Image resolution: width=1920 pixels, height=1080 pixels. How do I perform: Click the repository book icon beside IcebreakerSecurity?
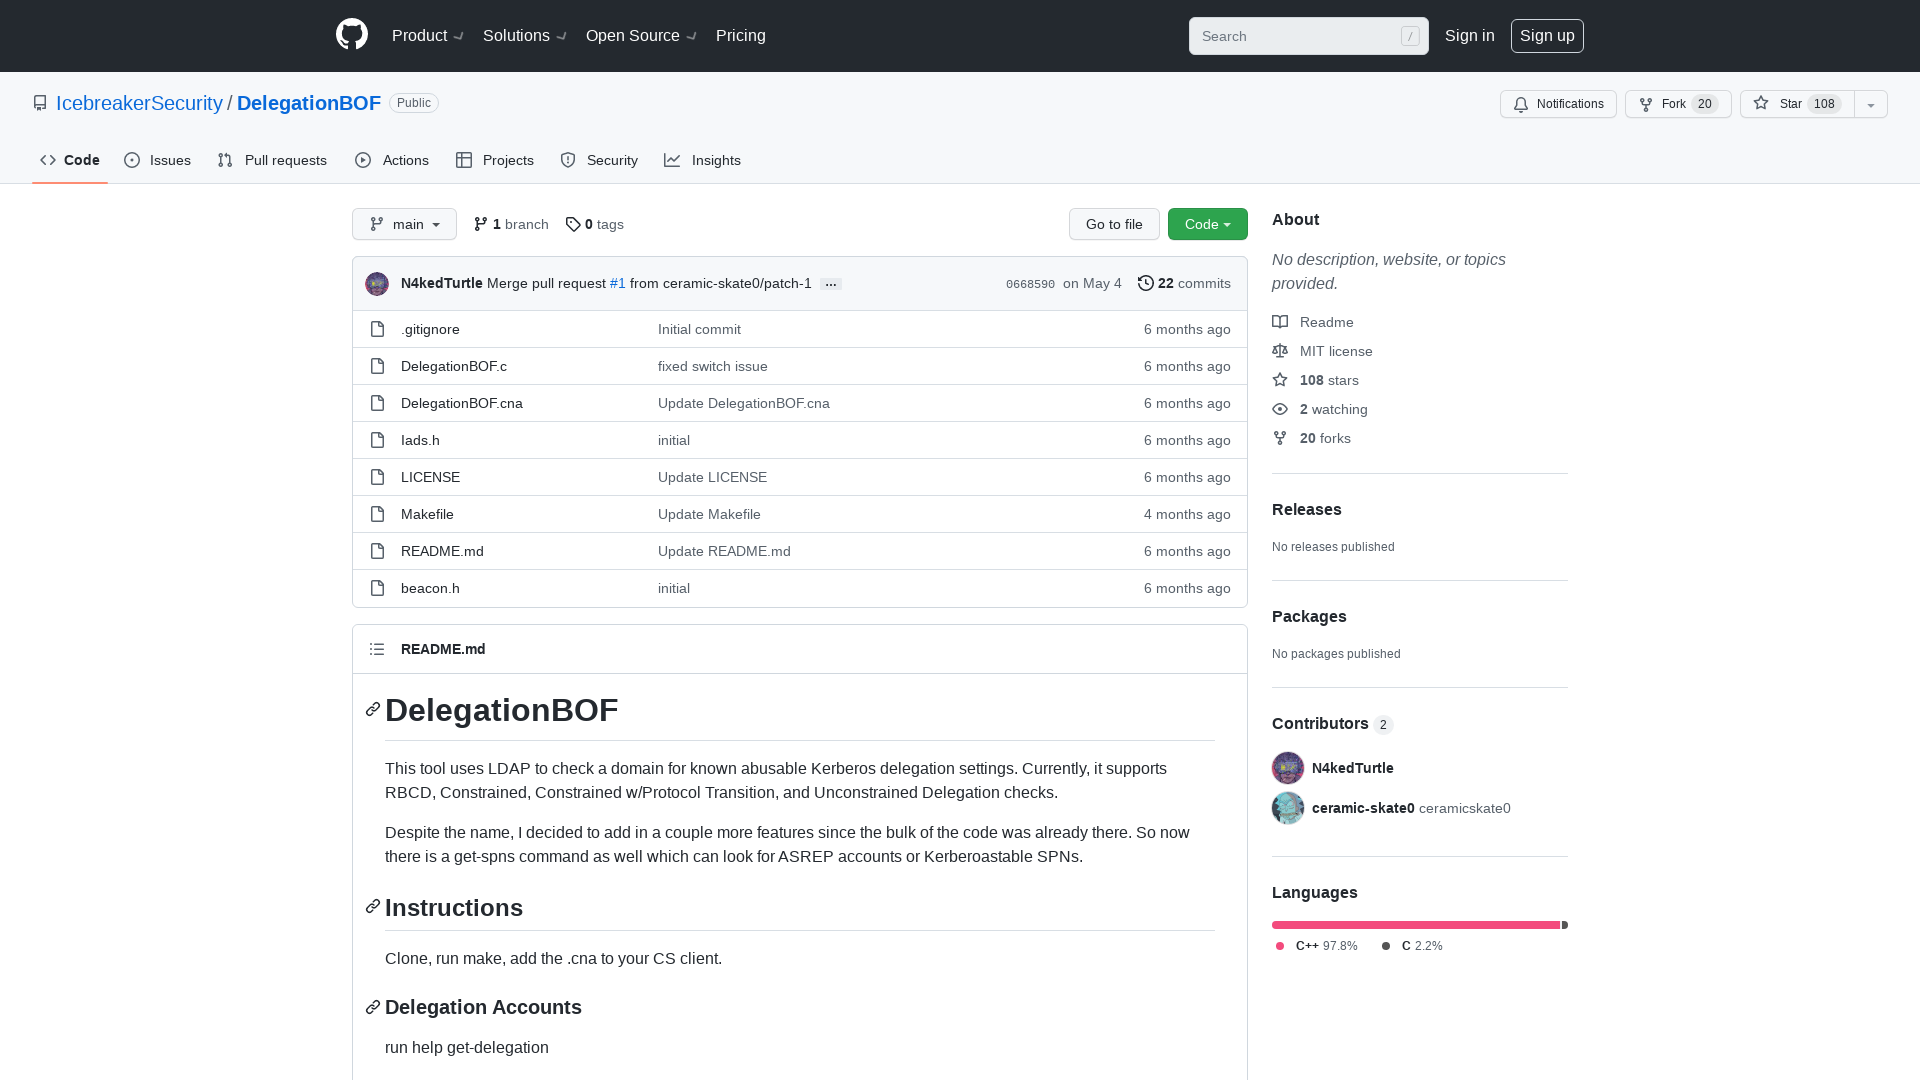coord(40,103)
